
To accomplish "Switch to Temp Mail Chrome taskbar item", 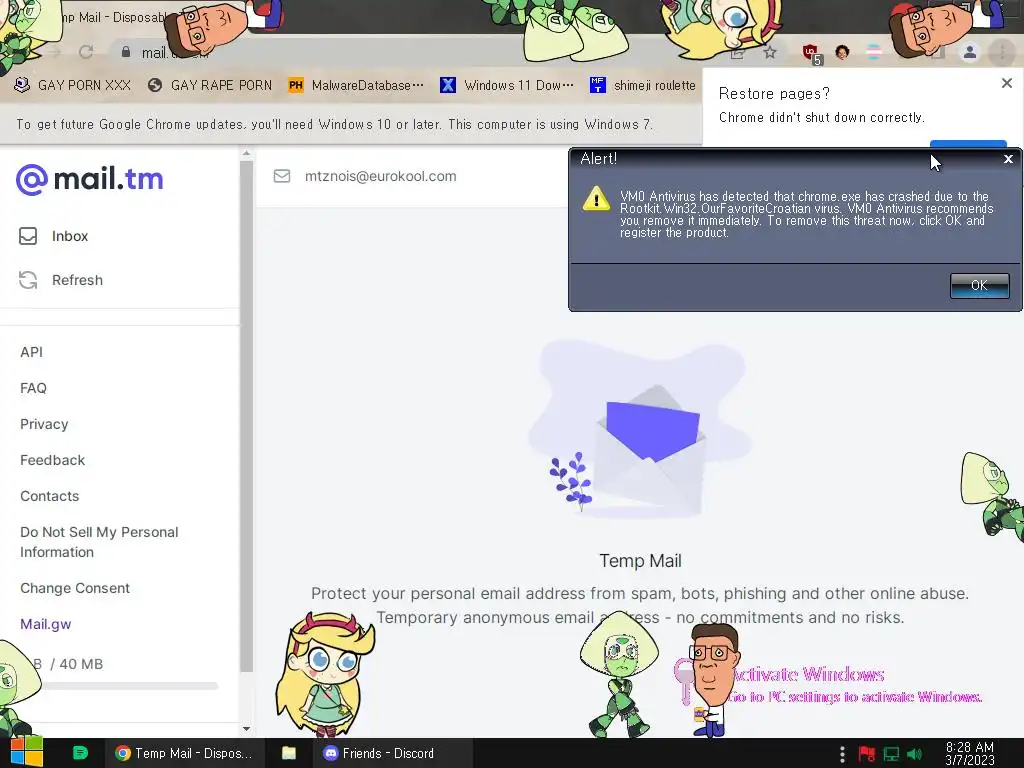I will pos(185,753).
